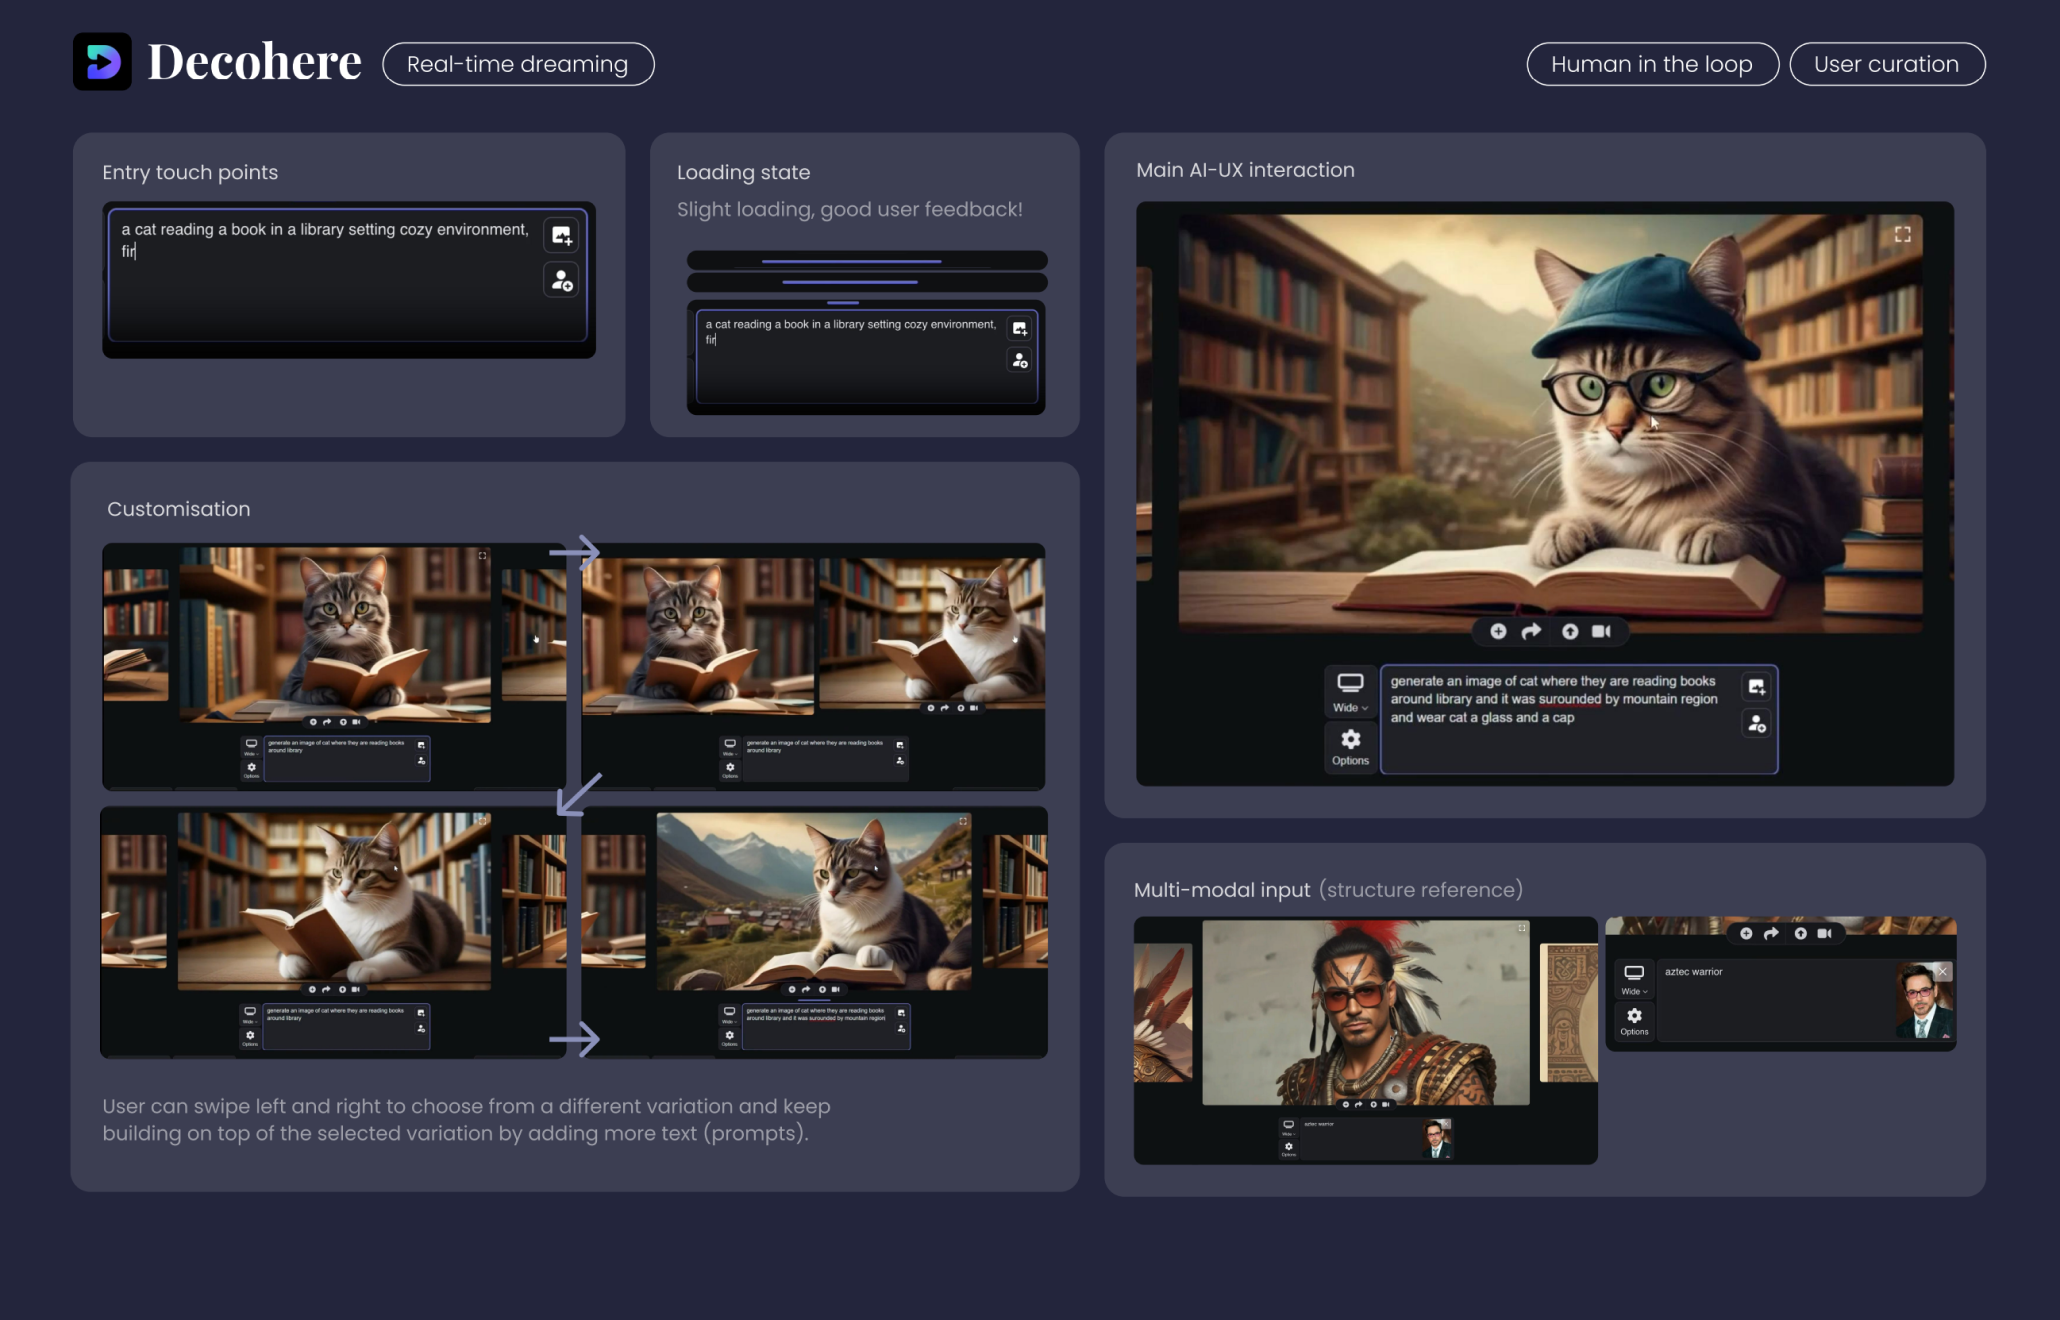This screenshot has width=2060, height=1320.
Task: Expand main cat image to fullscreen
Action: click(x=1902, y=234)
